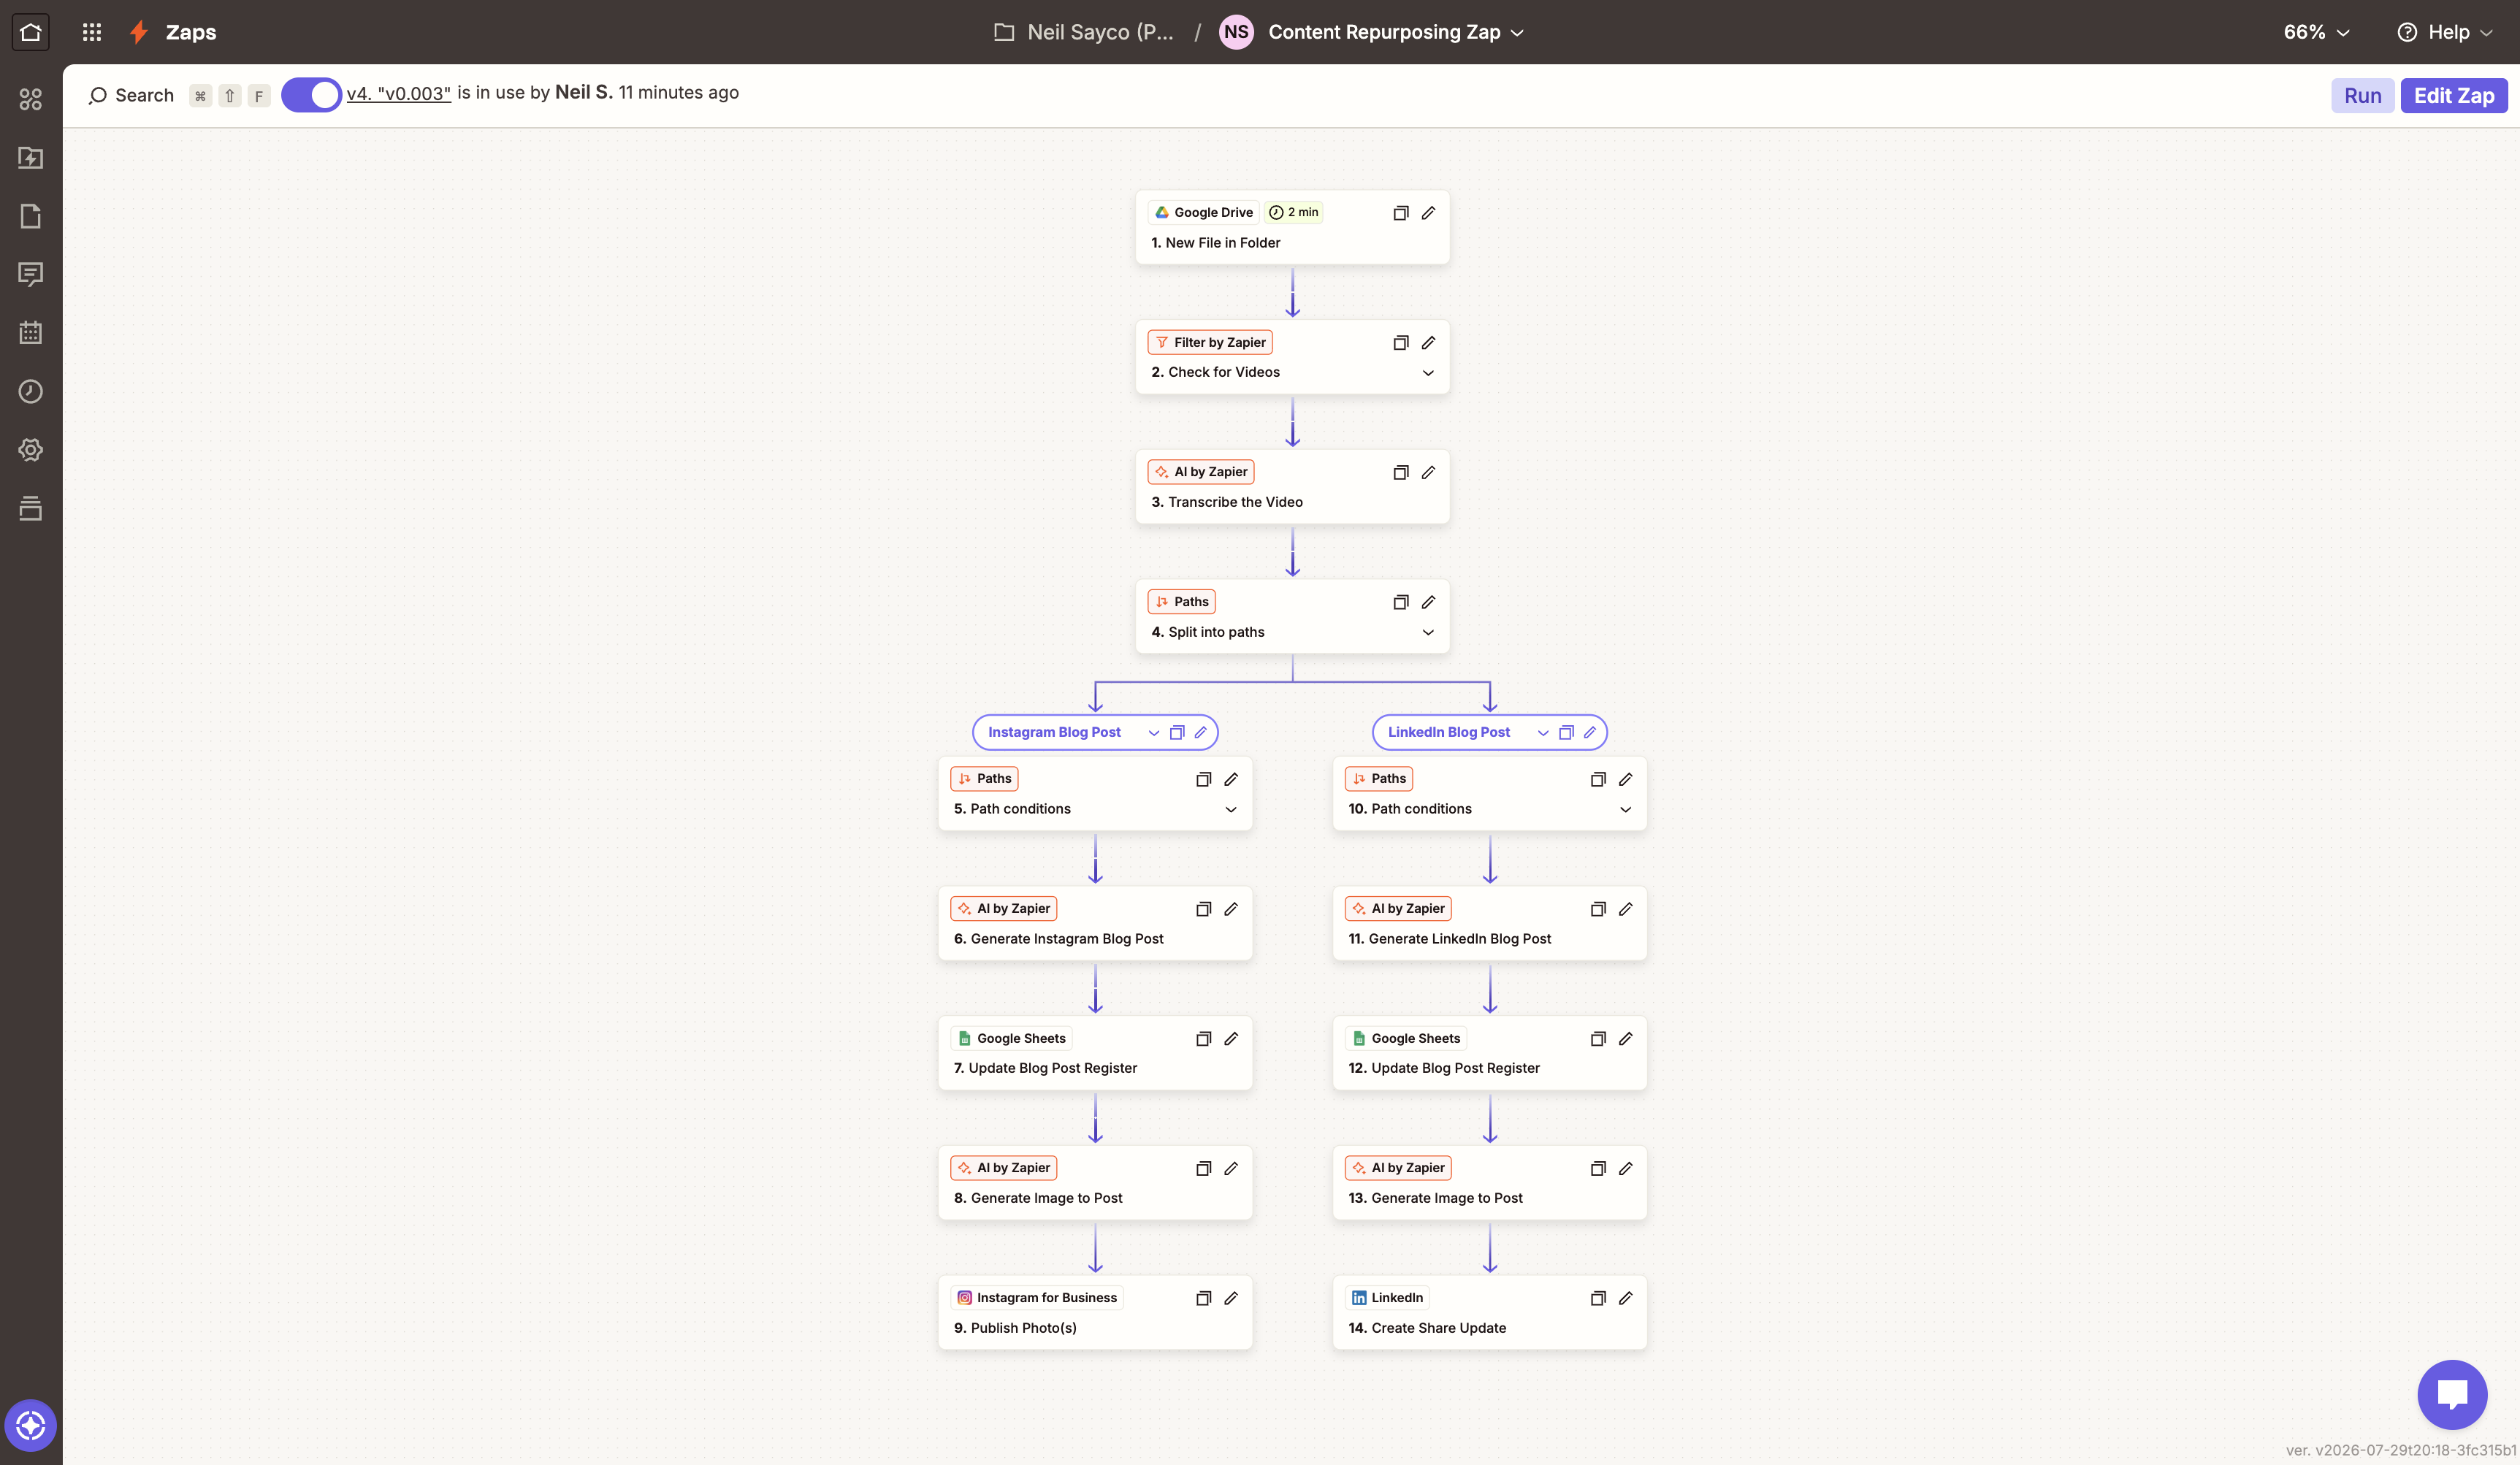Image resolution: width=2520 pixels, height=1465 pixels.
Task: Open the sidebar settings gear icon
Action: click(x=31, y=449)
